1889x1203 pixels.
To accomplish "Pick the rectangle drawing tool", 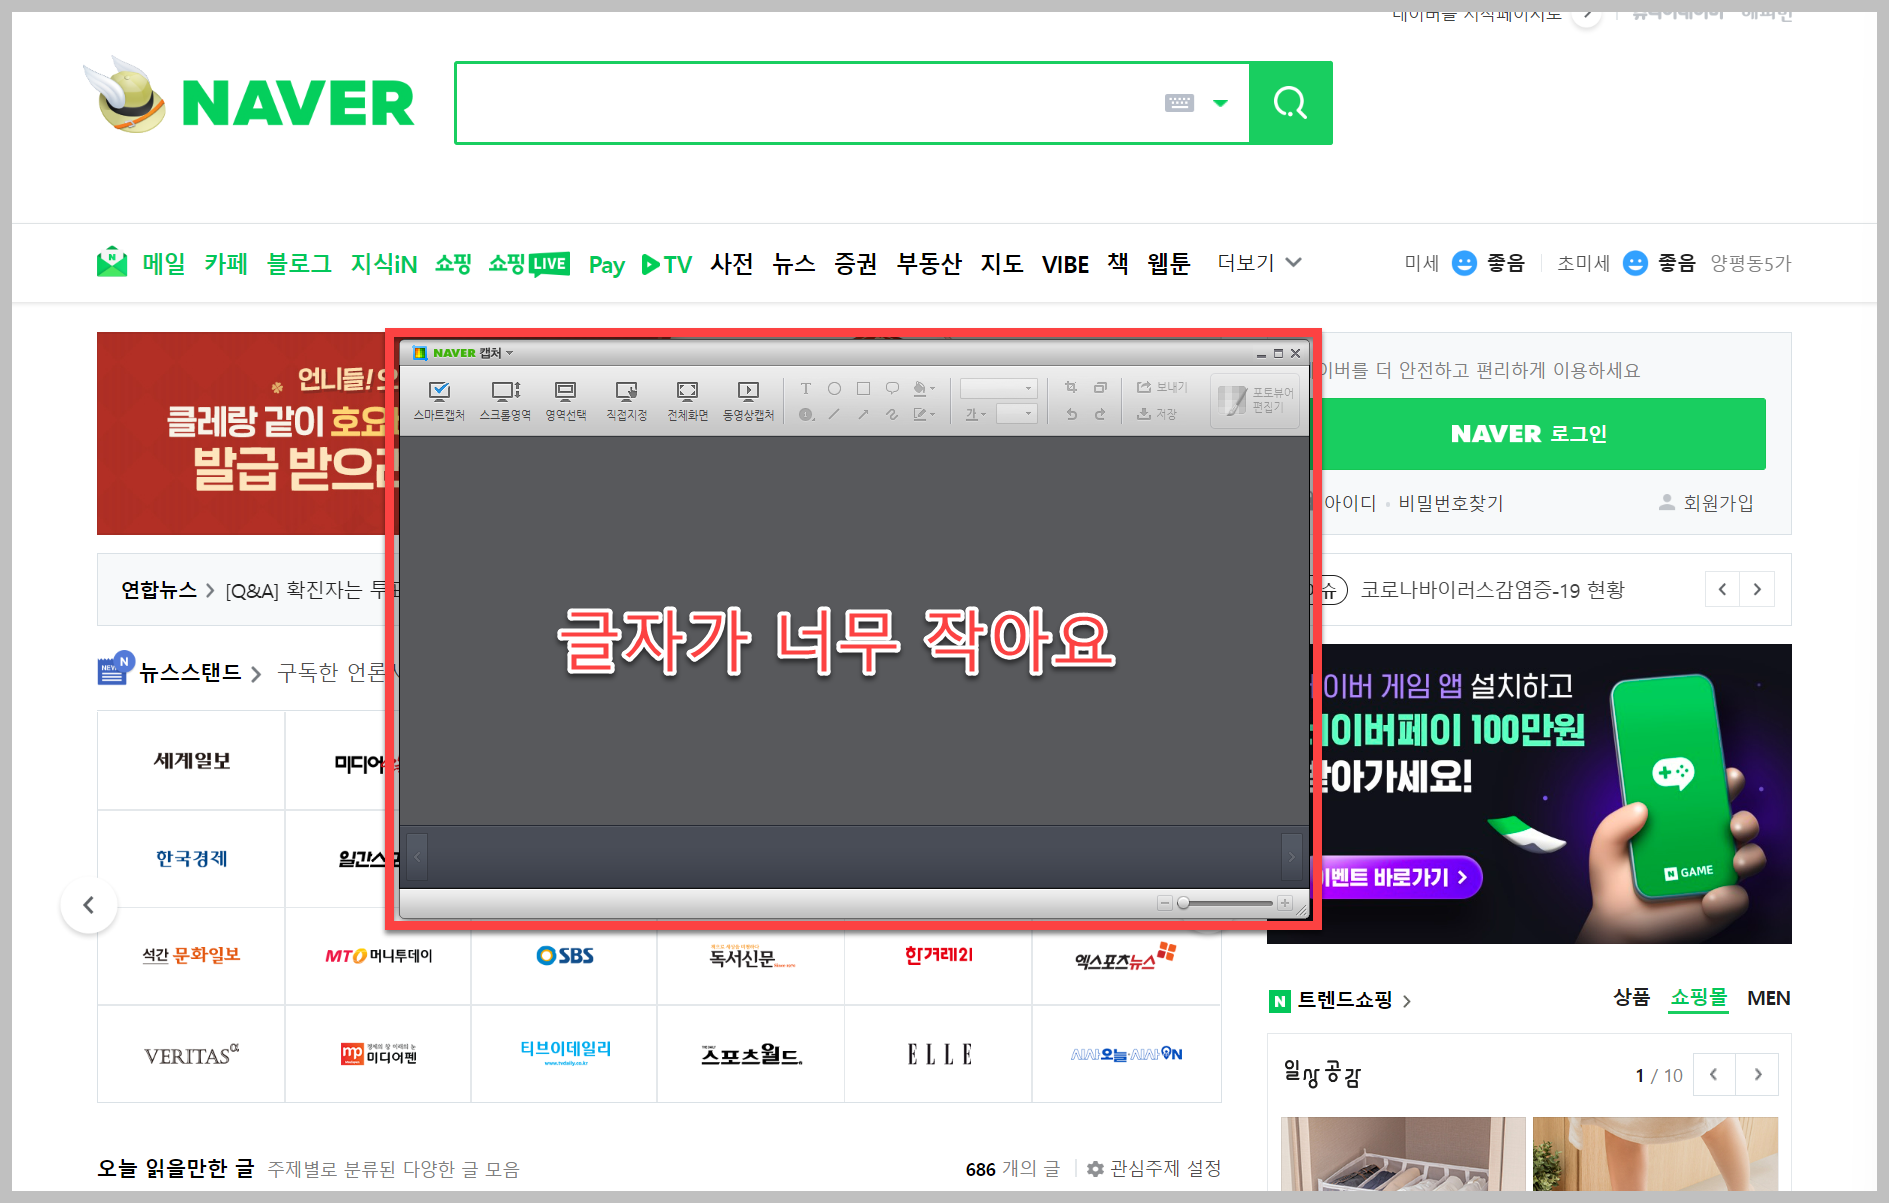I will (863, 388).
